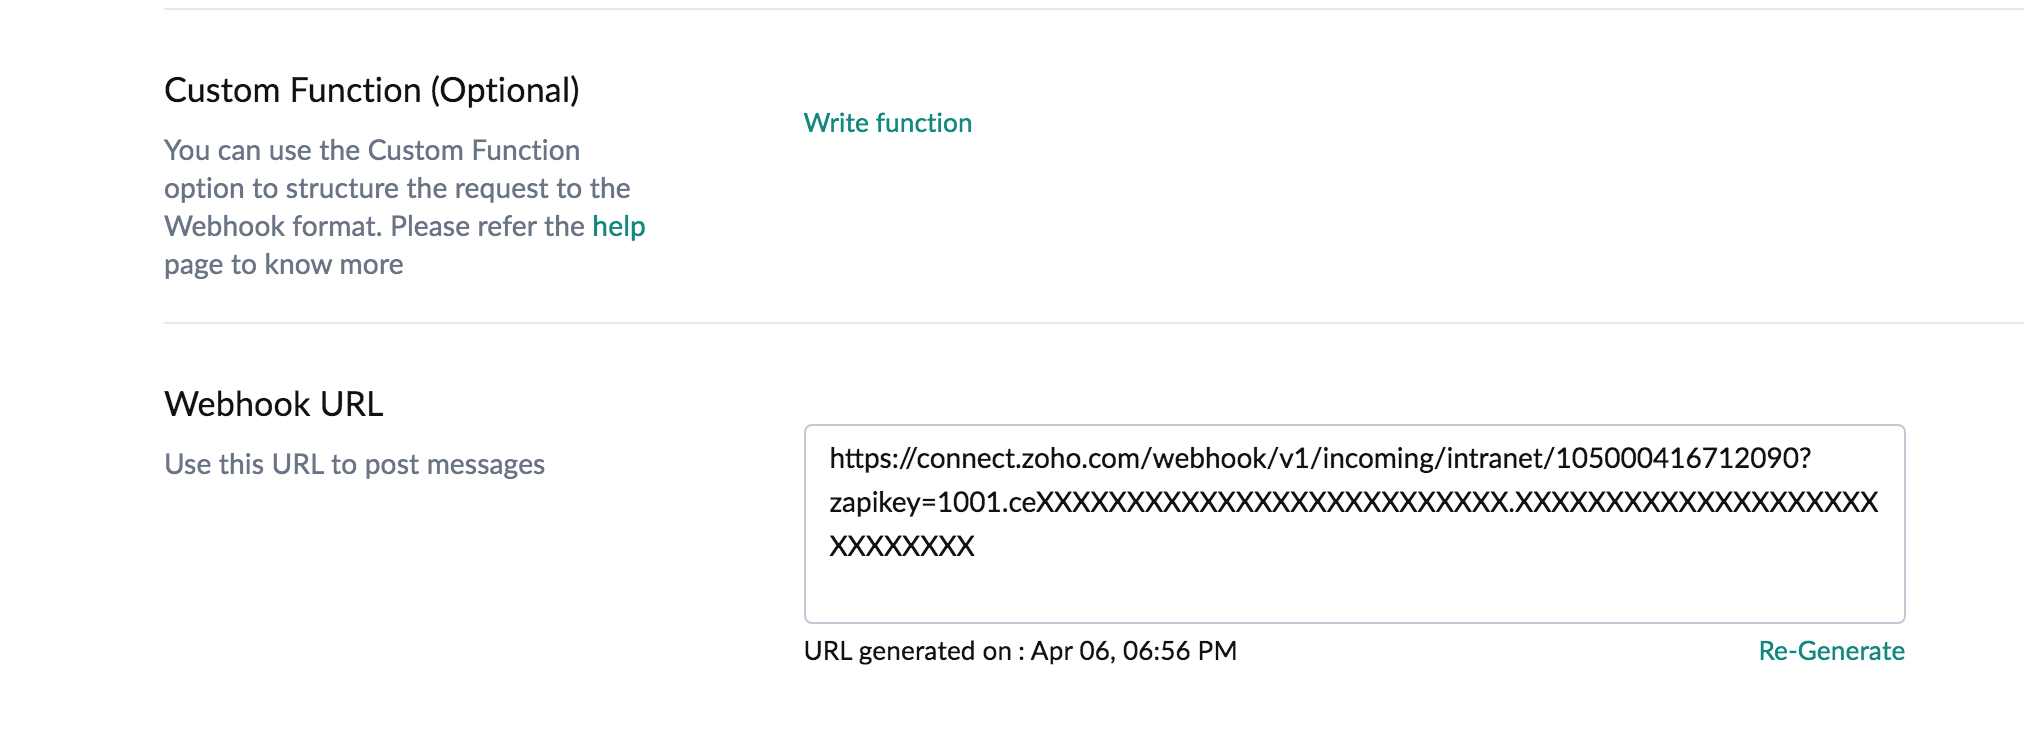Screen dimensions: 2024x744
Task: Click the "URL generated on" label
Action: 907,651
